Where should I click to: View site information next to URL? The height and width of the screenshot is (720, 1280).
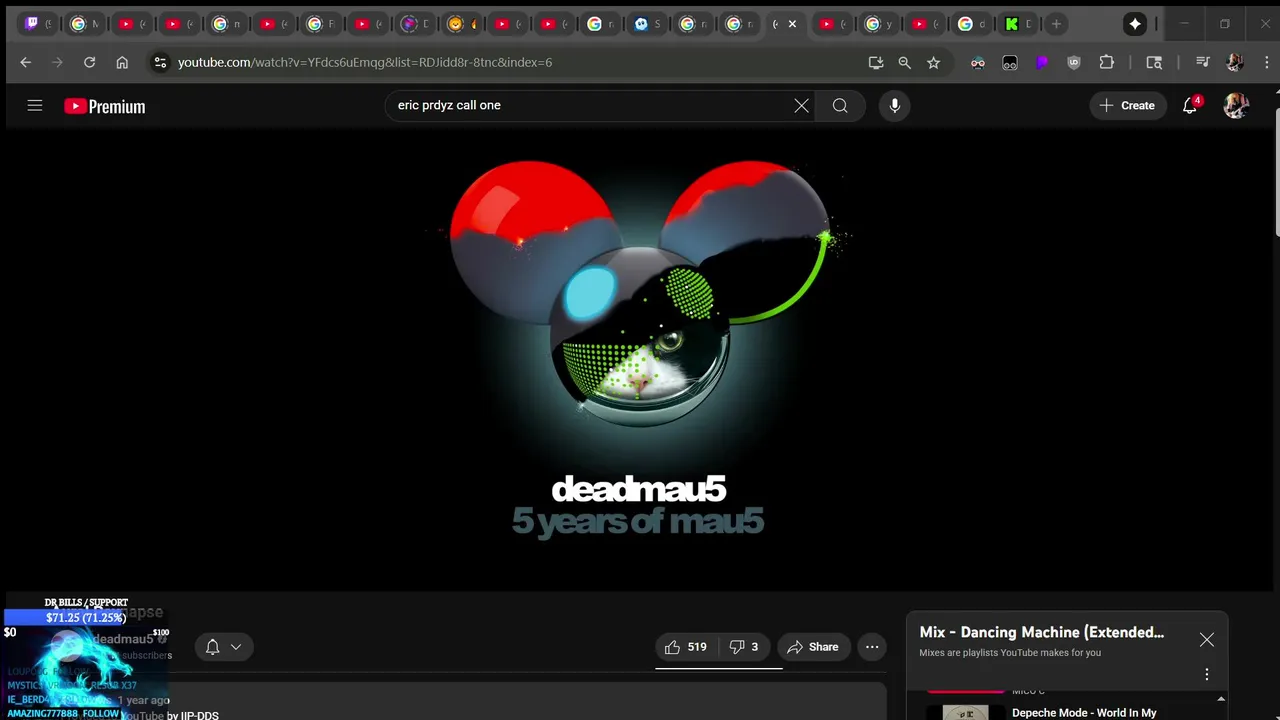point(159,62)
